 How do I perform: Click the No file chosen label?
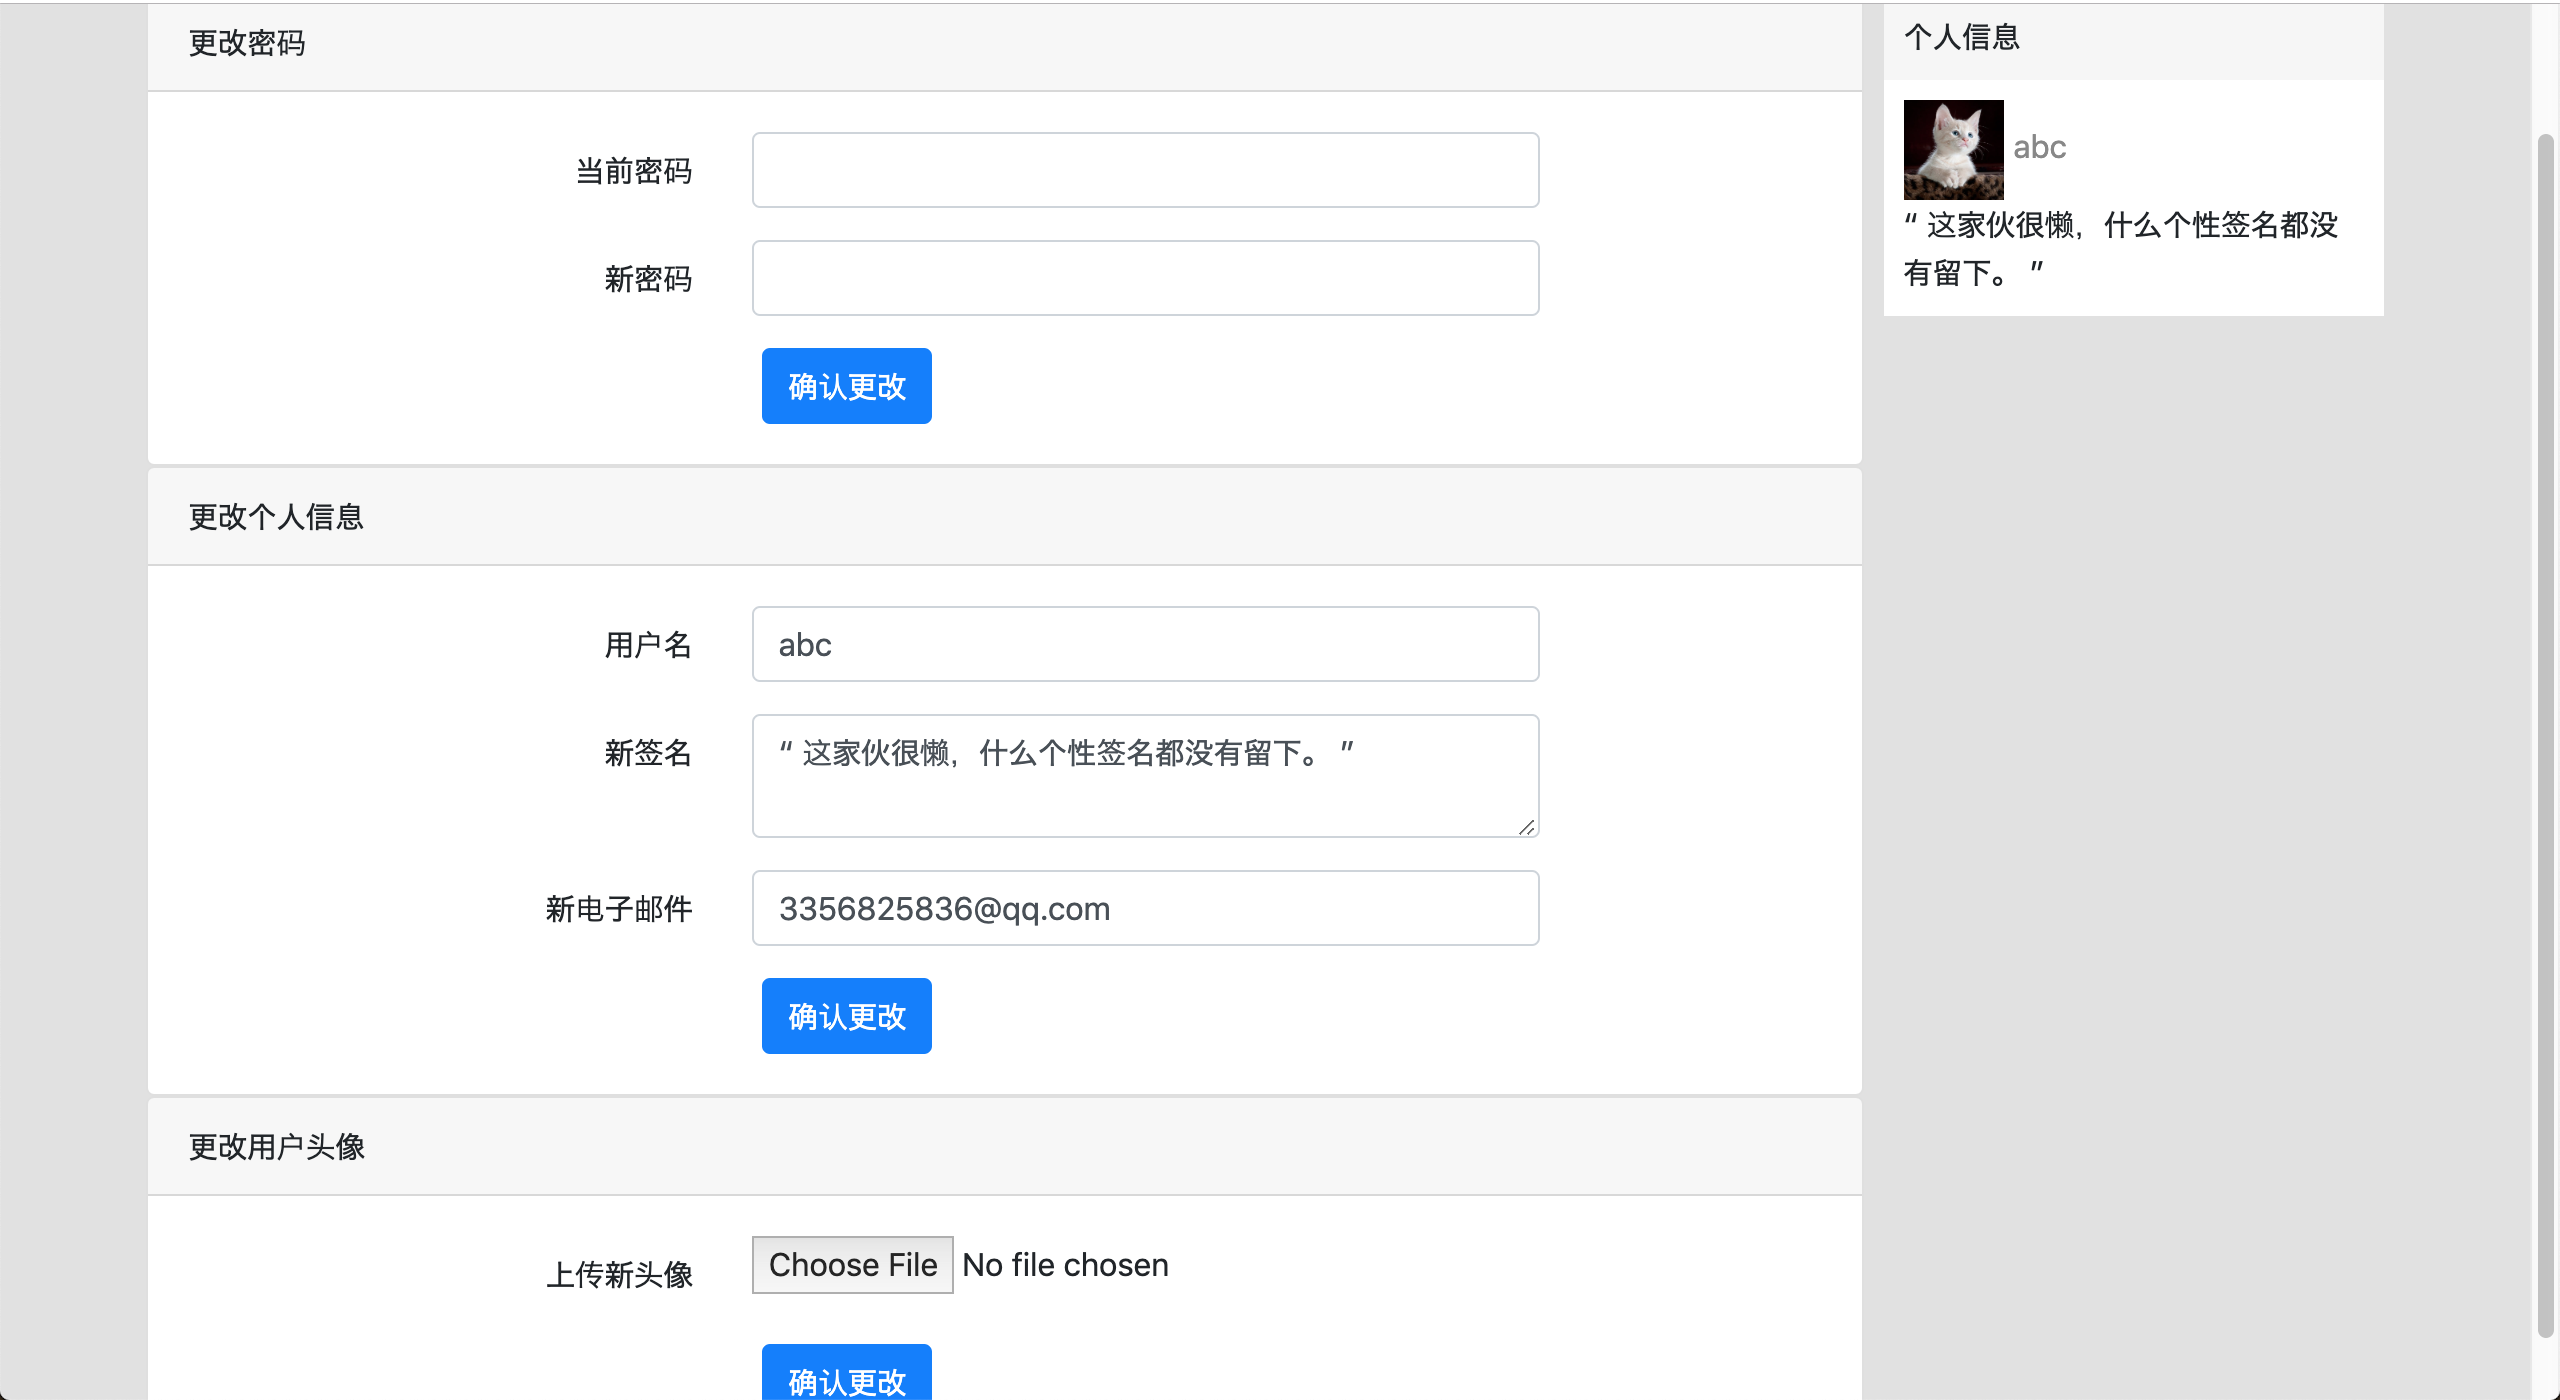1065,1265
